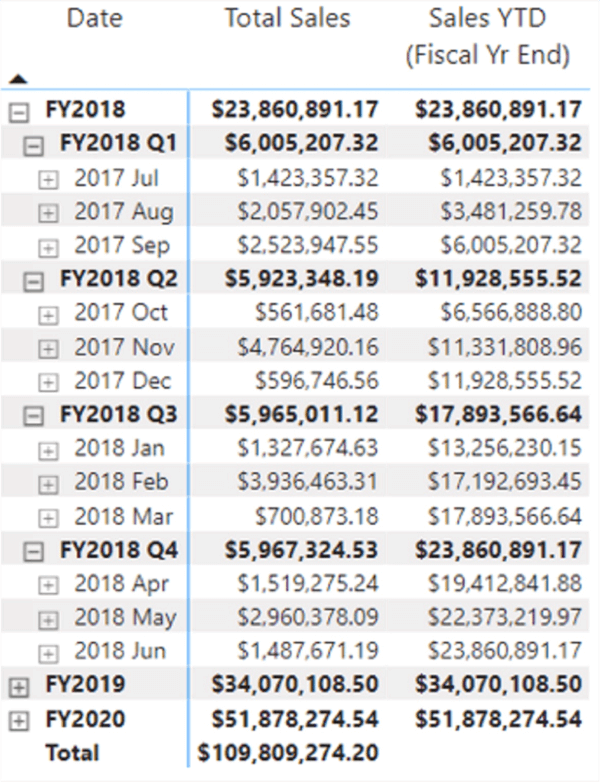Expand the 2017 Aug month row
The height and width of the screenshot is (783, 600).
click(48, 212)
